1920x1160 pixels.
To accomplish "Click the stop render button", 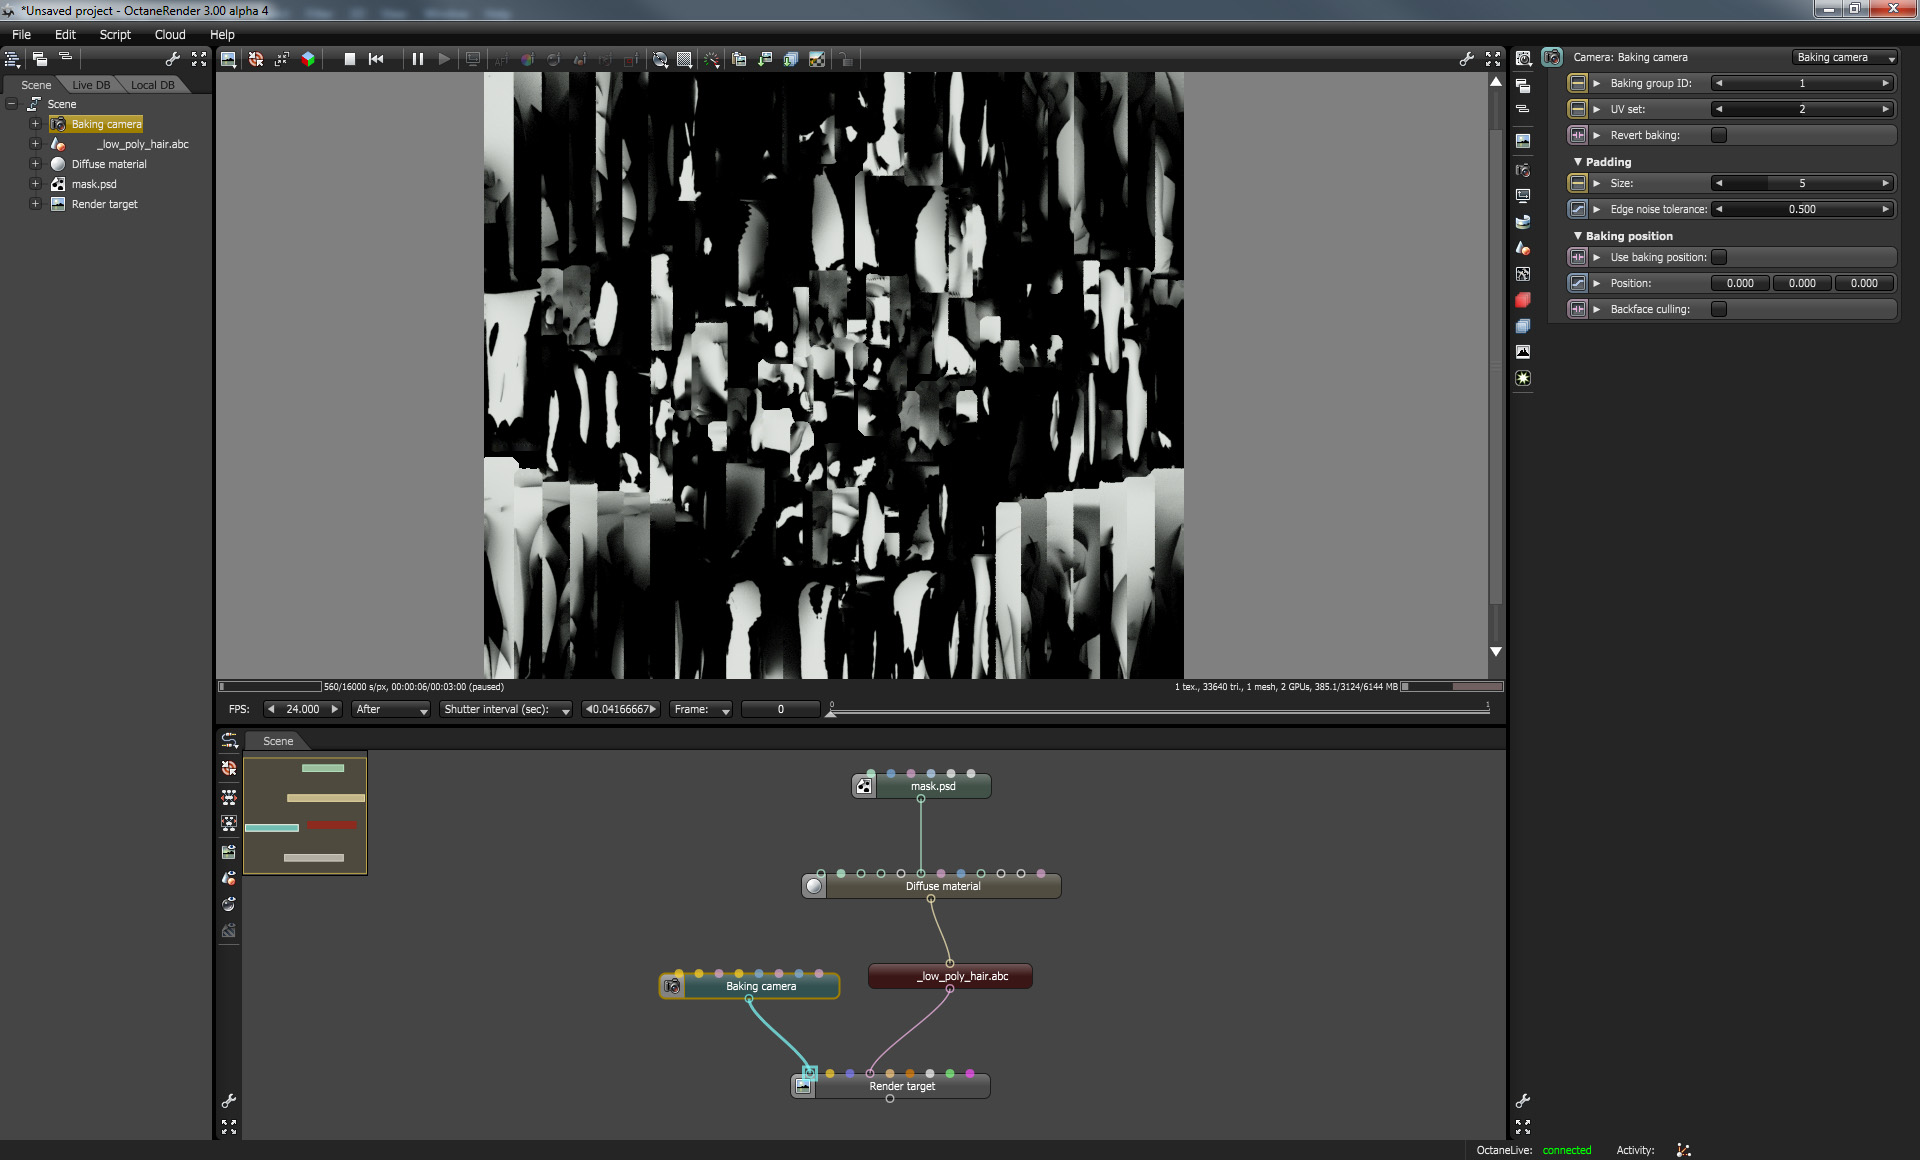I will 350,60.
